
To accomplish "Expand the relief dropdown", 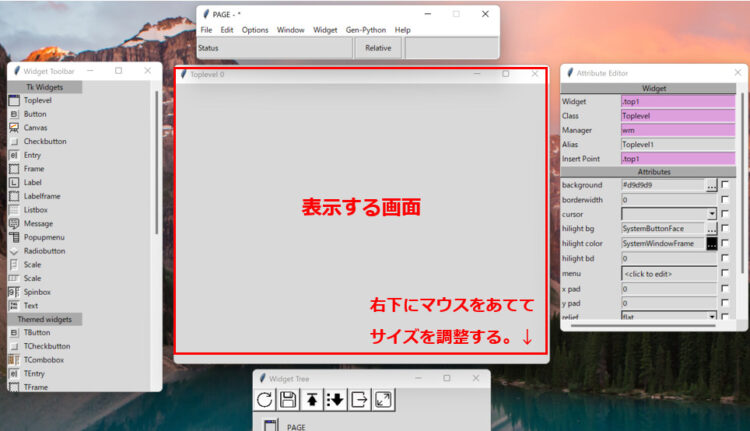I will (712, 317).
